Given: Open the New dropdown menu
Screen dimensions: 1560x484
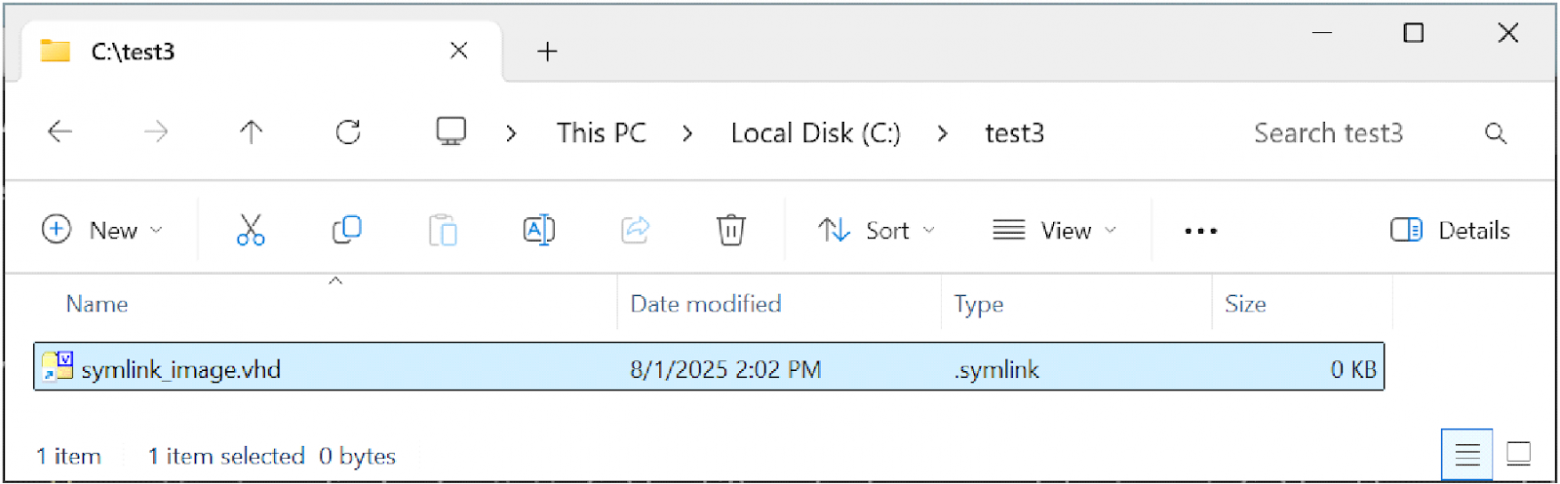Looking at the screenshot, I should [102, 230].
